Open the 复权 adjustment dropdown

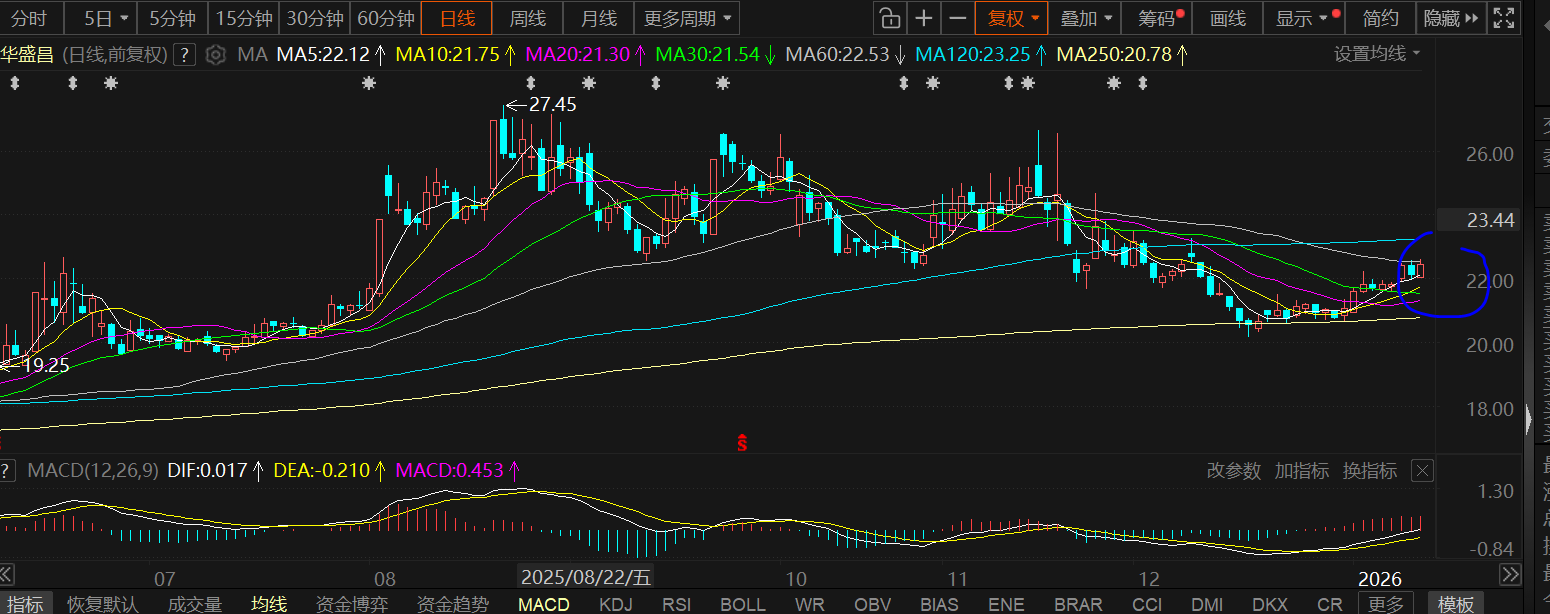pos(1014,18)
